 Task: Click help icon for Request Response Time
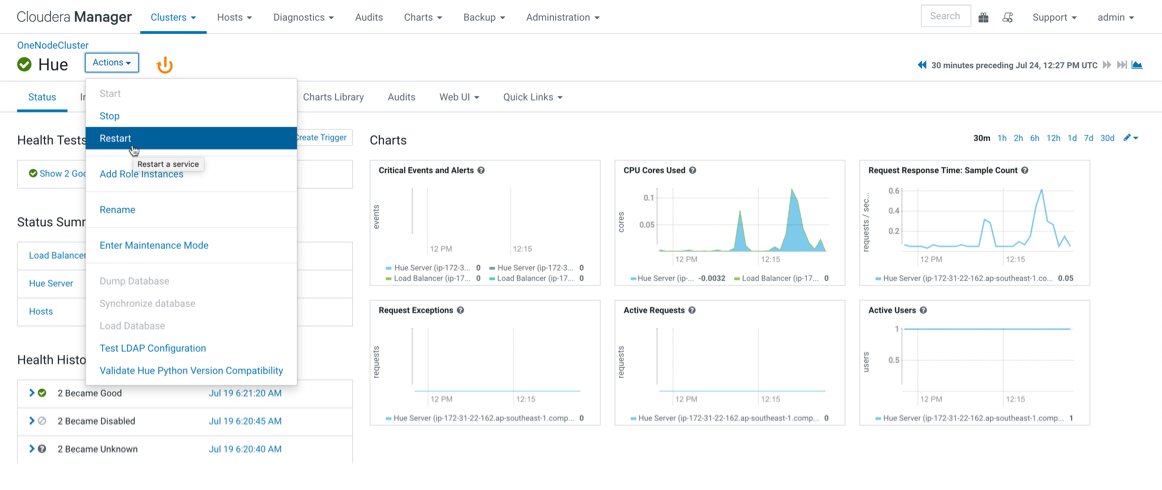pos(1025,170)
